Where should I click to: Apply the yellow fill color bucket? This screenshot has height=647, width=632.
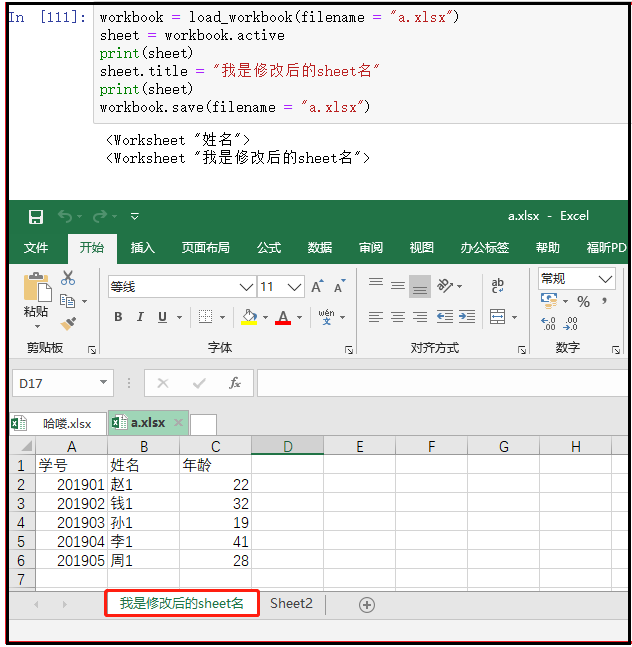(249, 317)
